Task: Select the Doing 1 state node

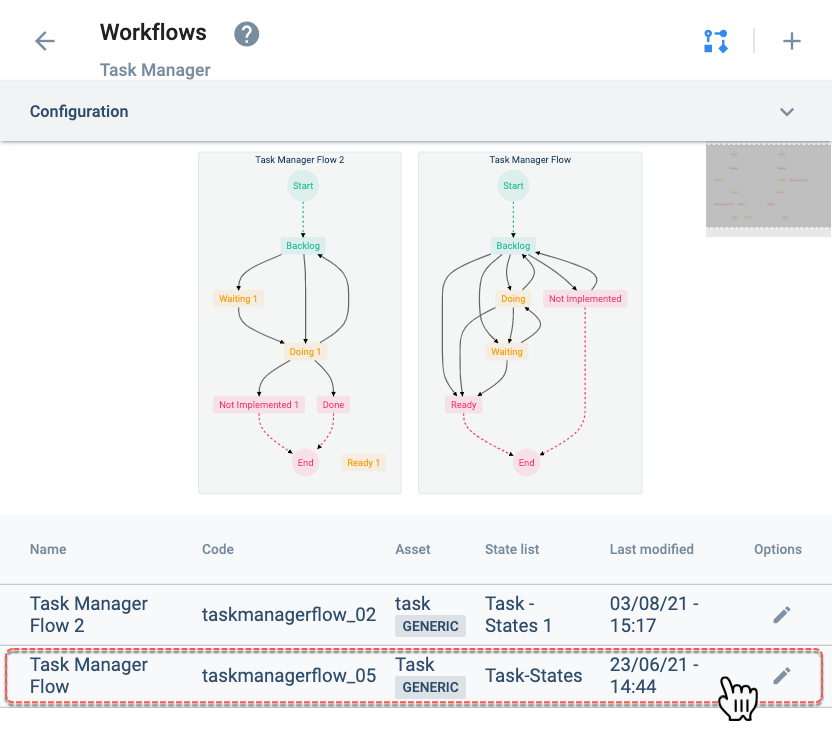Action: tap(305, 352)
